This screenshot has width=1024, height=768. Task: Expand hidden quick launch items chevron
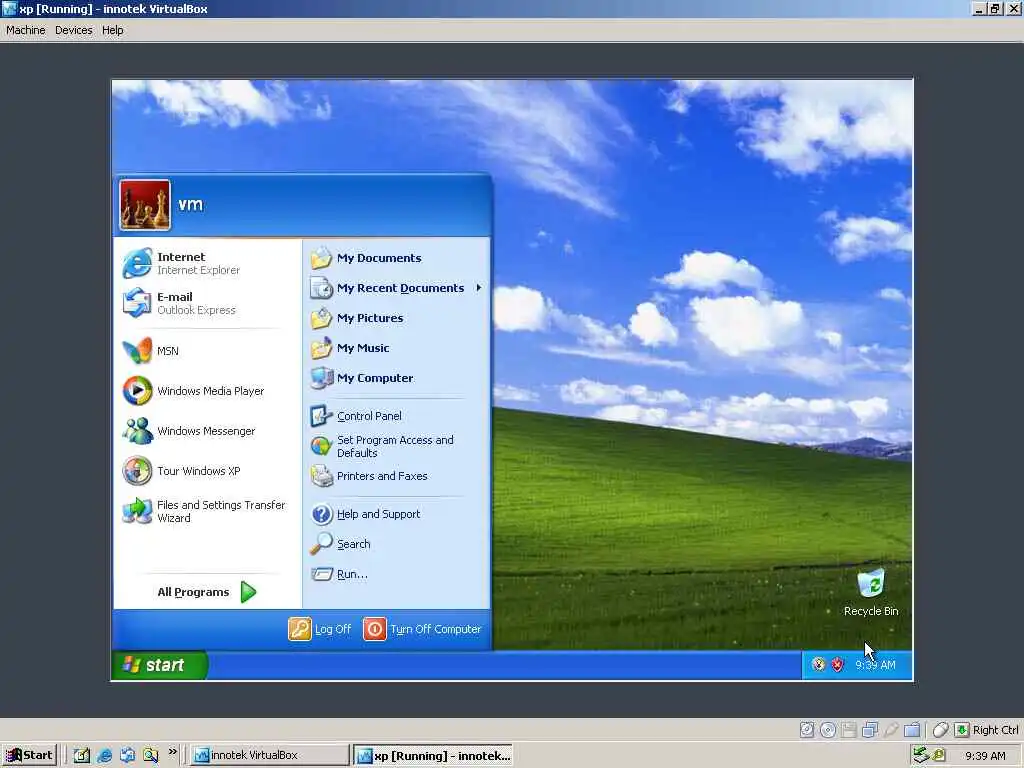point(172,752)
